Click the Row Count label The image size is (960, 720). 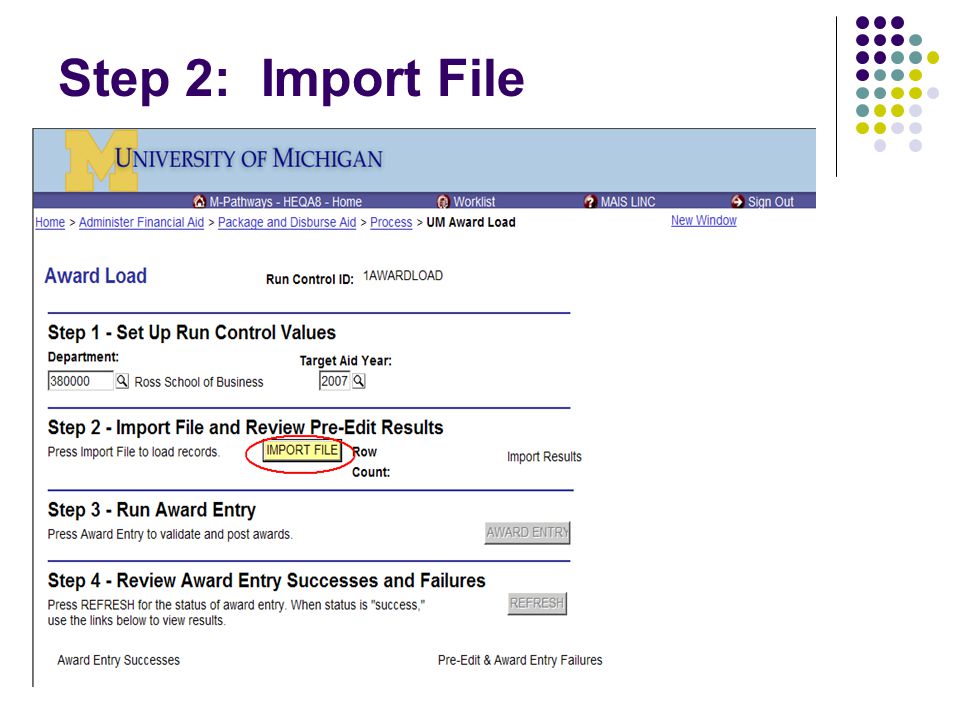point(371,462)
